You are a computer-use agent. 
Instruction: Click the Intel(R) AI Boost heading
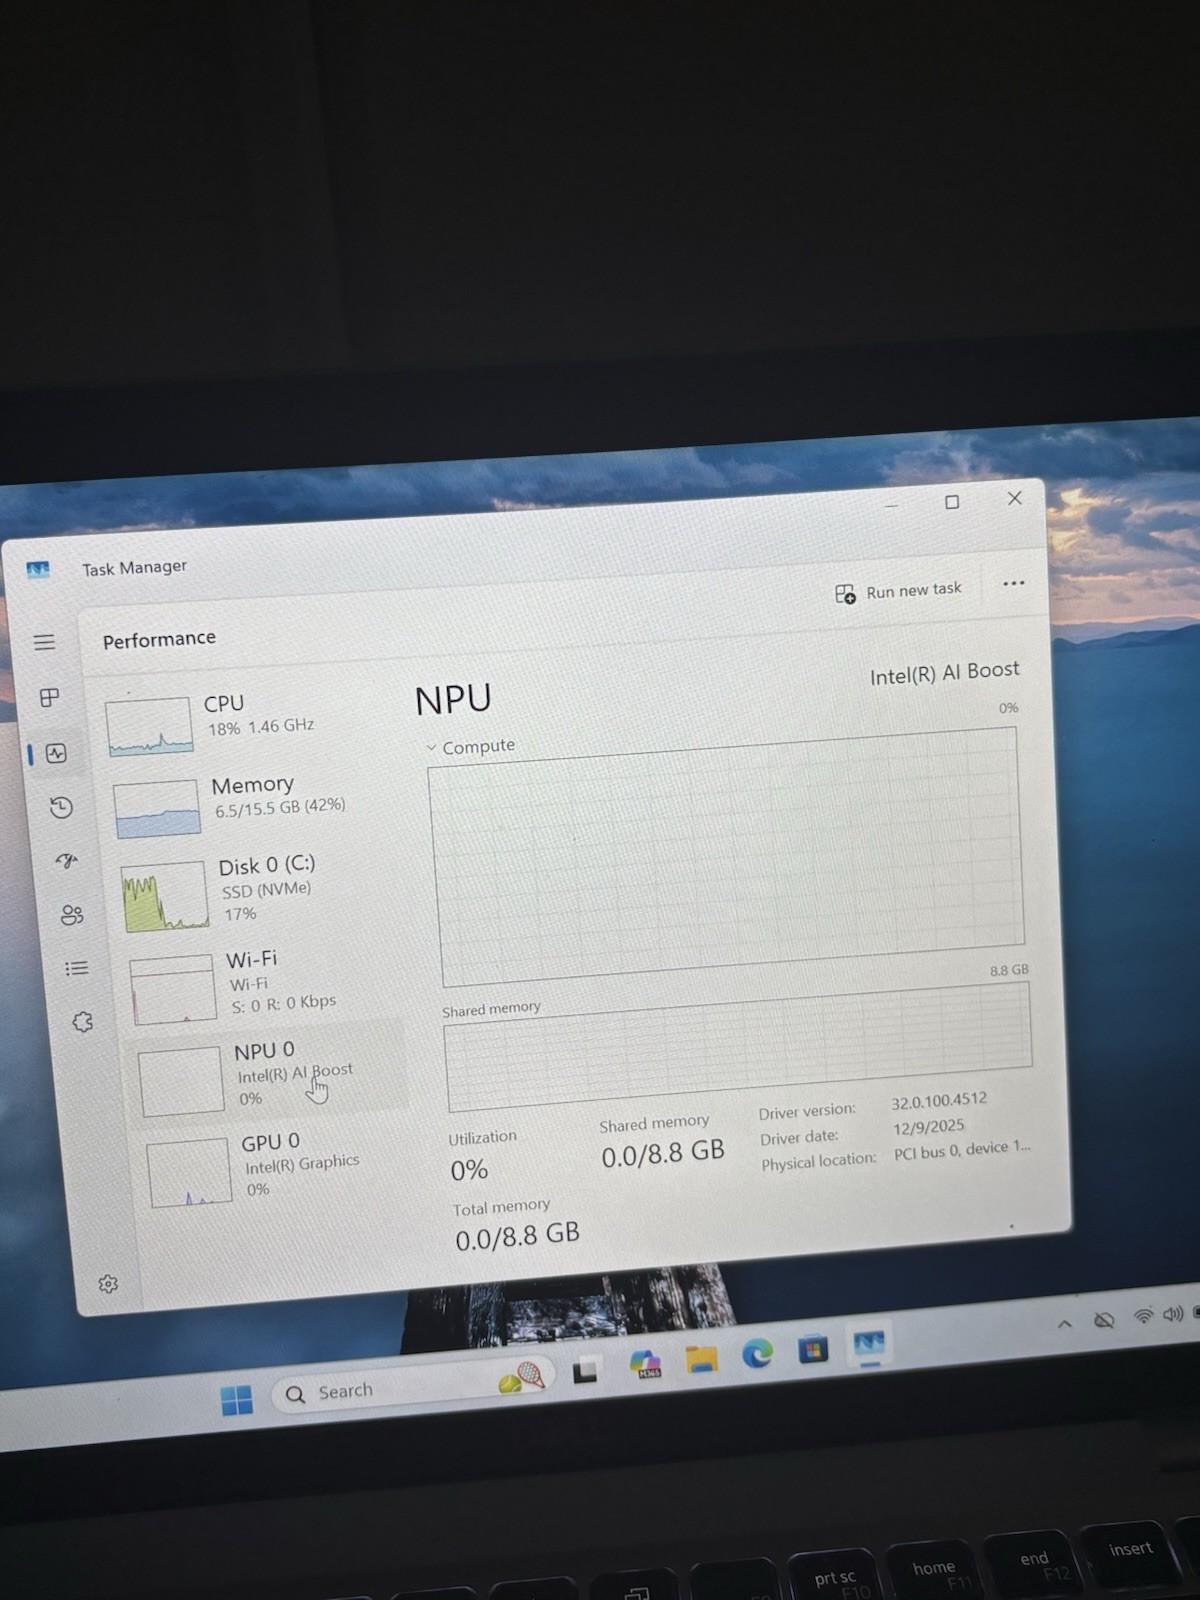click(x=945, y=673)
